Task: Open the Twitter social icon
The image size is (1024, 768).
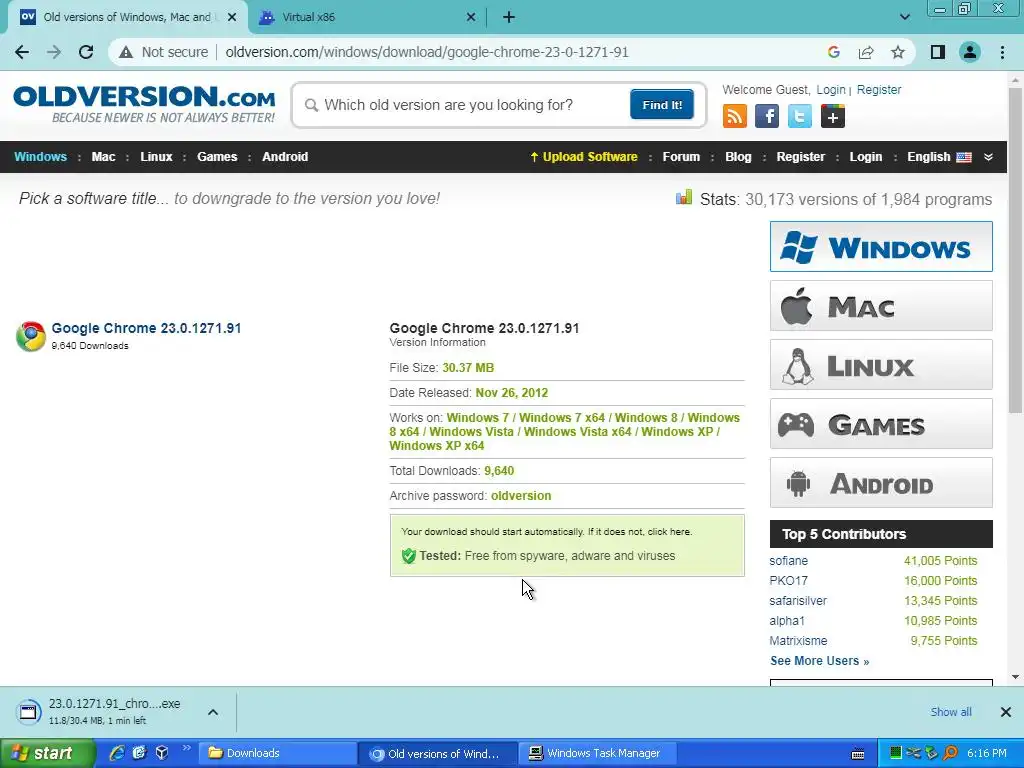Action: (799, 116)
